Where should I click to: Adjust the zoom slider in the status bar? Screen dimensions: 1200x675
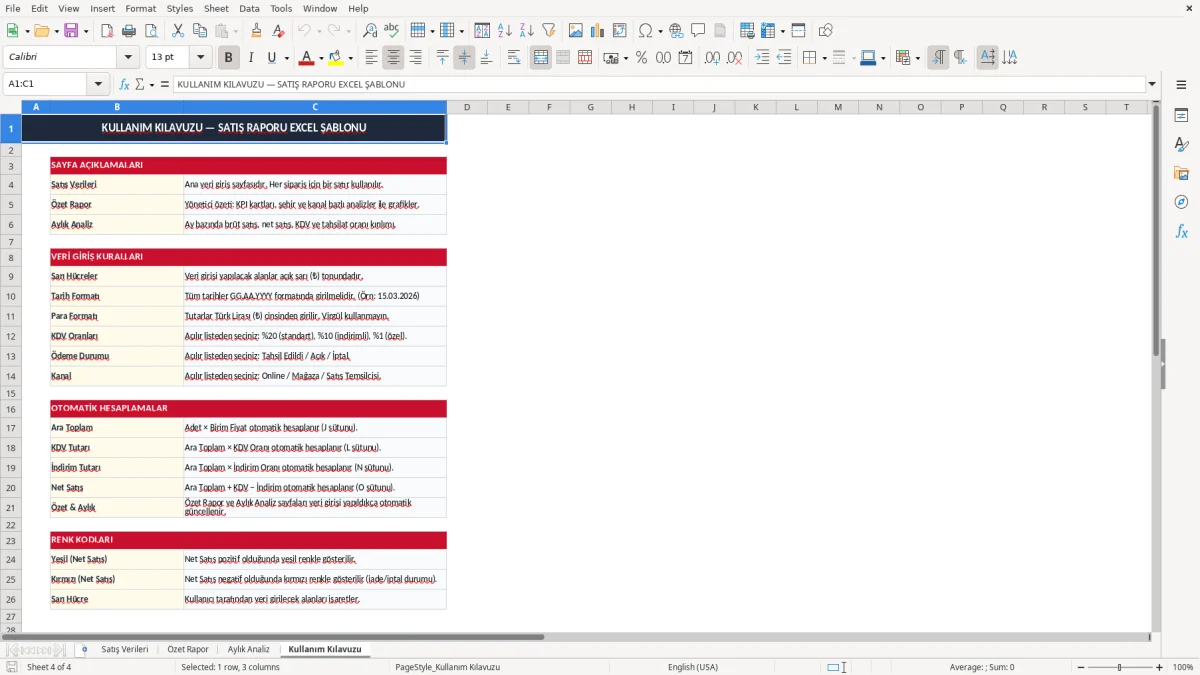coord(1120,667)
